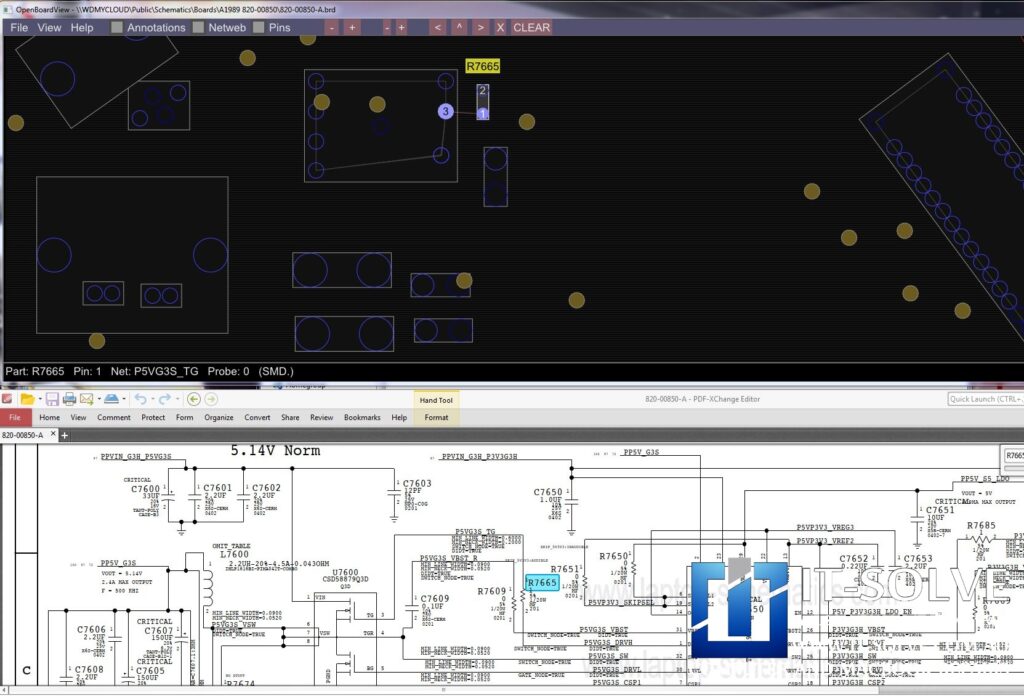Viewport: 1024px width, 696px height.
Task: Open the OpenBoardView View menu
Action: tap(49, 27)
